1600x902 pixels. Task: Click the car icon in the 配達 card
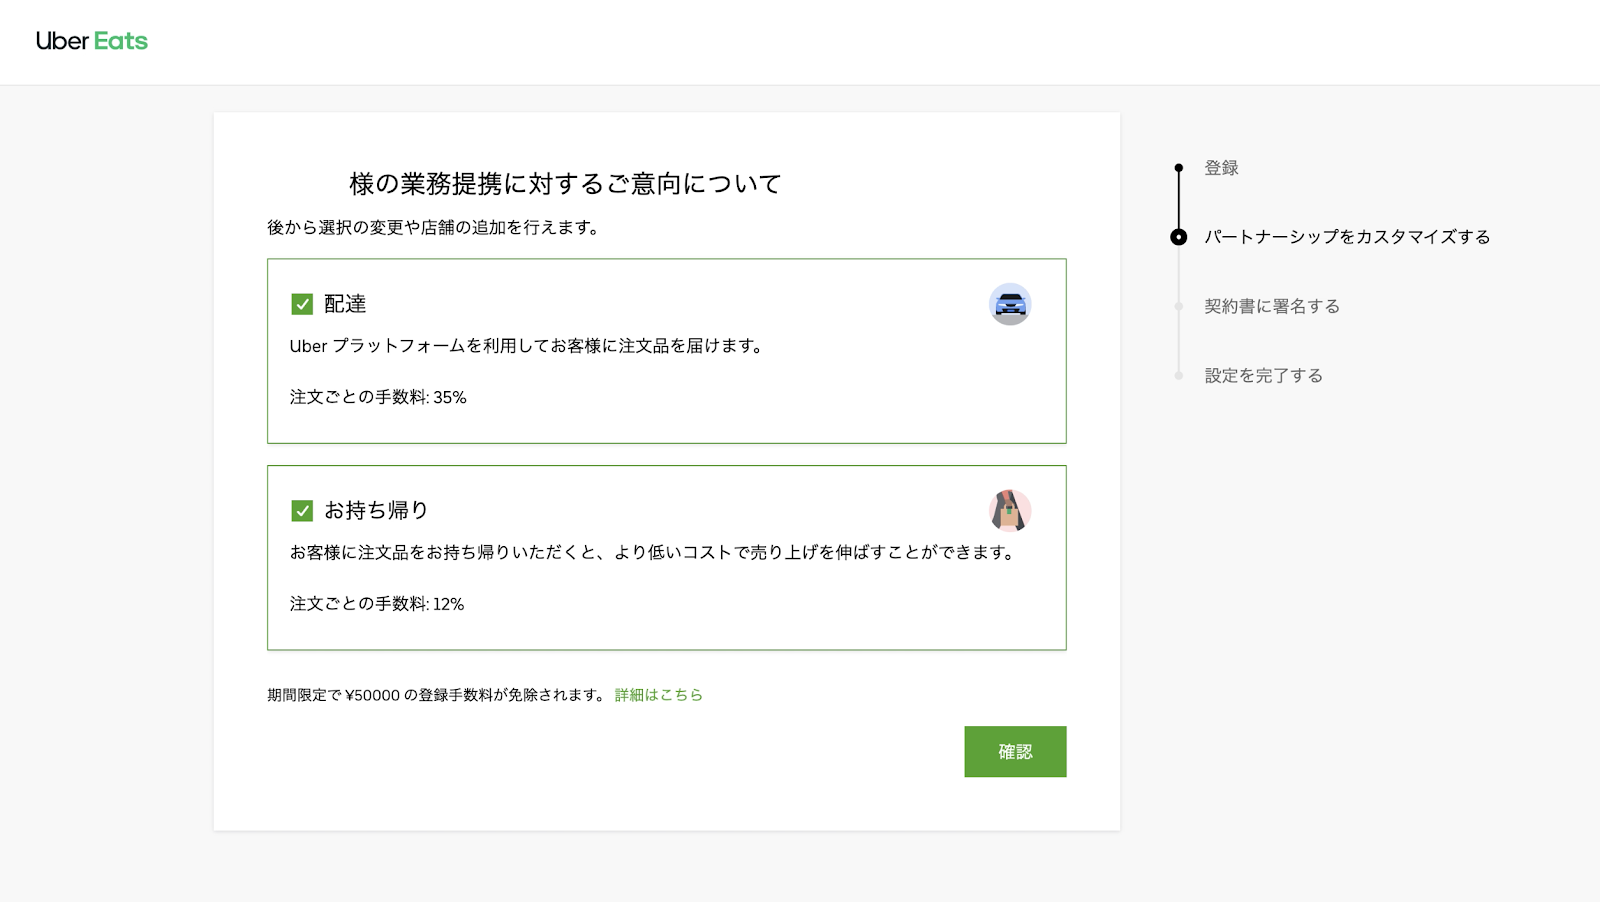click(x=1010, y=304)
